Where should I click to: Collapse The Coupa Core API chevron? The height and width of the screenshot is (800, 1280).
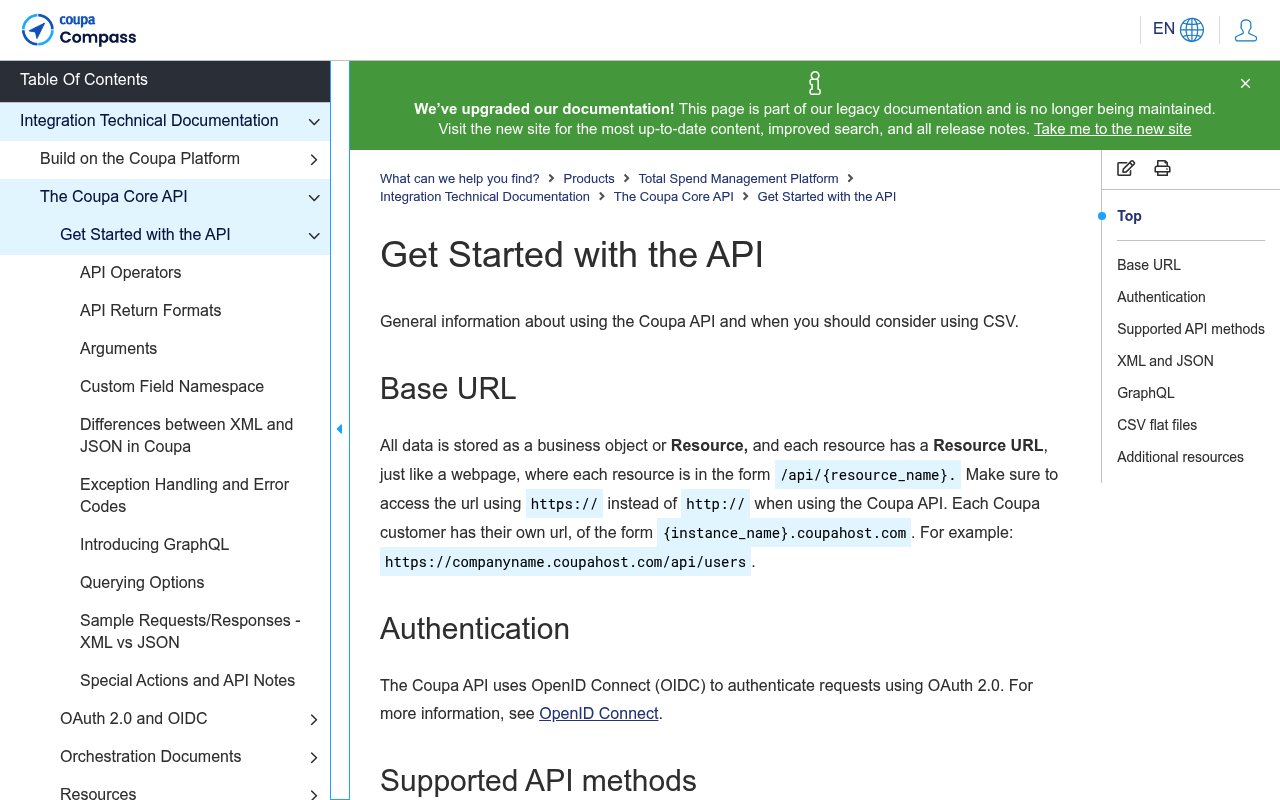pyautogui.click(x=314, y=198)
